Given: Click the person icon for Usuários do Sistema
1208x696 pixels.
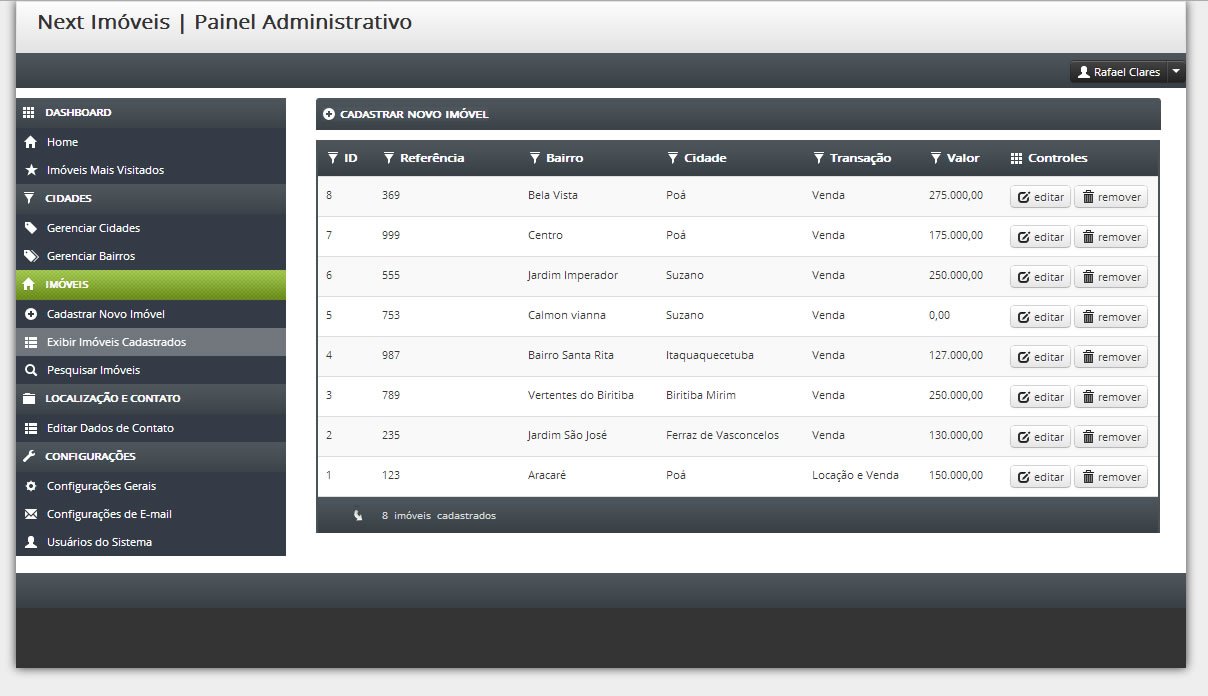Looking at the screenshot, I should click(x=30, y=542).
